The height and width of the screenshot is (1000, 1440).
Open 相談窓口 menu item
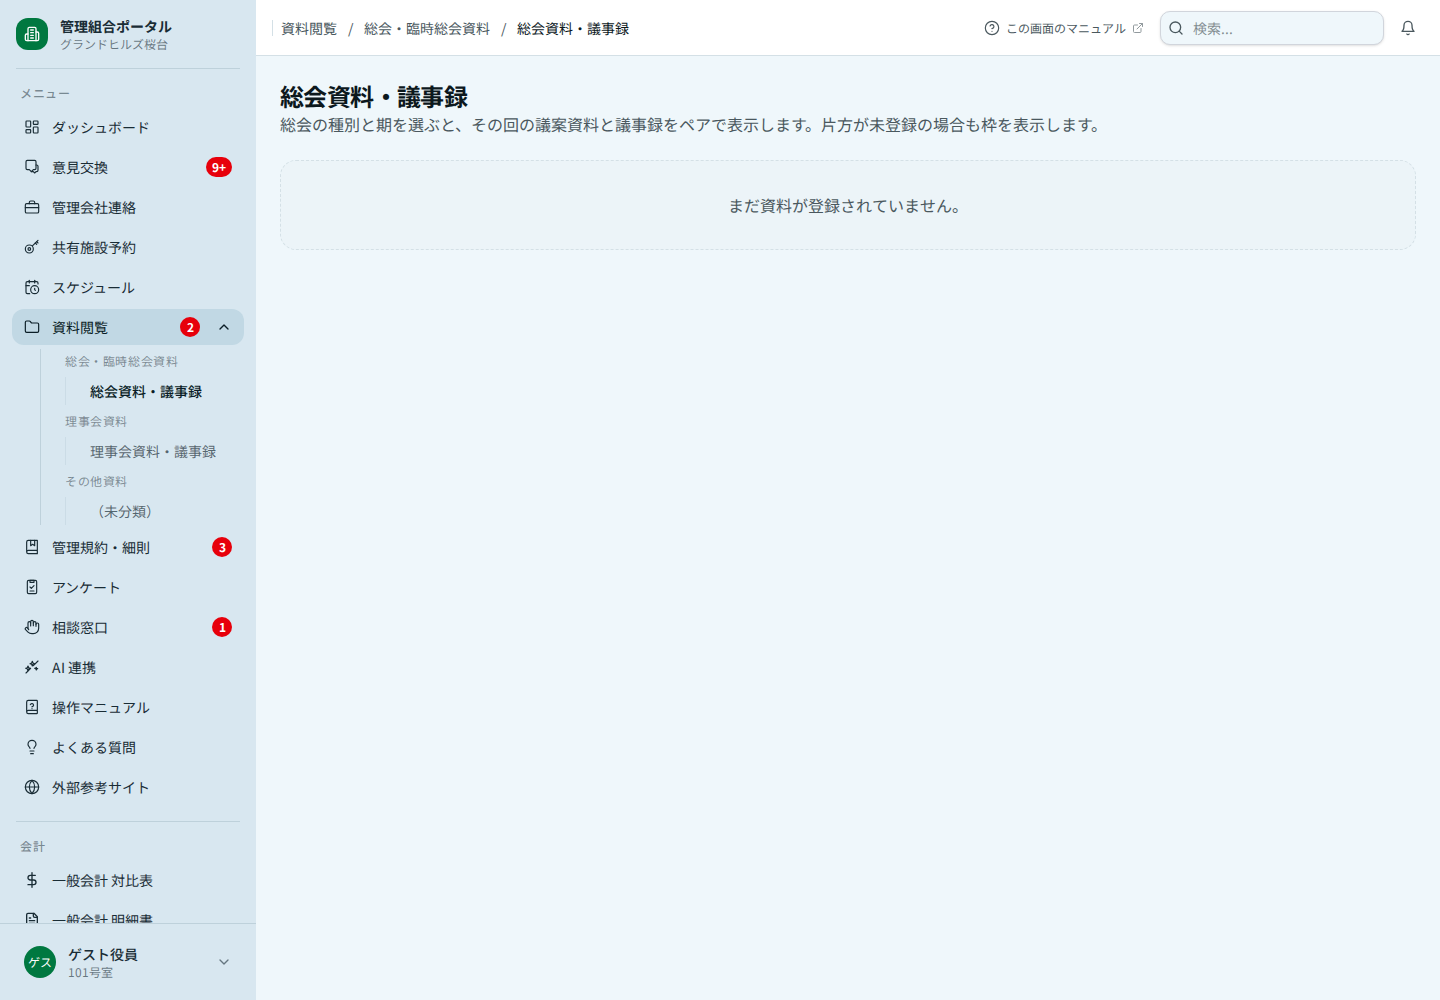[x=128, y=627]
